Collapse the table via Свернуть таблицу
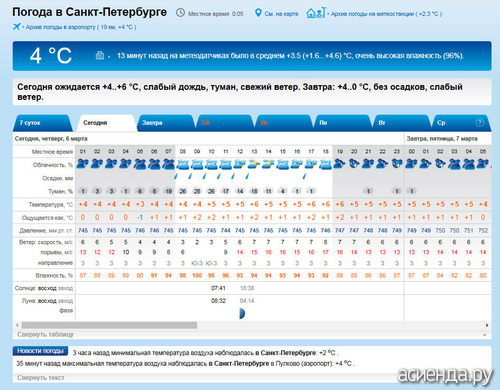Image resolution: width=500 pixels, height=390 pixels. (x=45, y=334)
